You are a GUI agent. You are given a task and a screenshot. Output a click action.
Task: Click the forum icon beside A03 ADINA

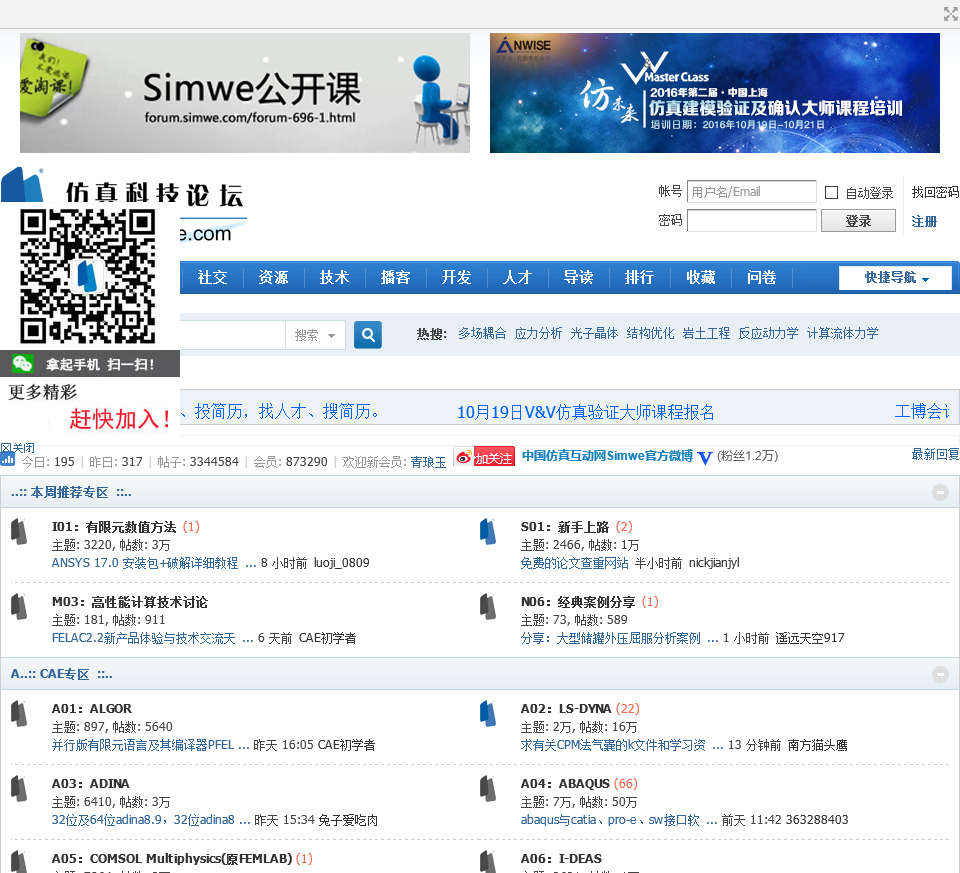click(19, 789)
